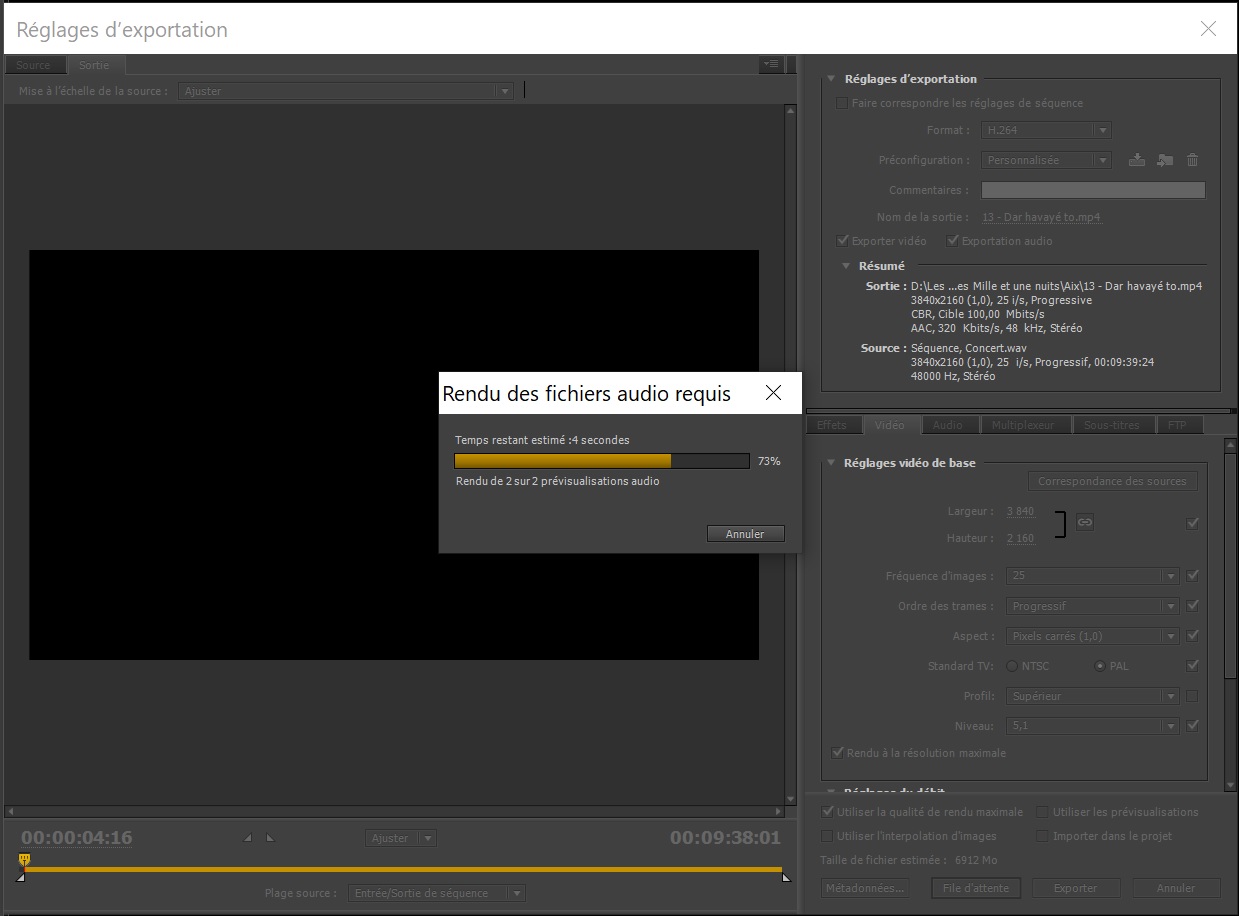Click the Commentaires input field

point(1093,190)
